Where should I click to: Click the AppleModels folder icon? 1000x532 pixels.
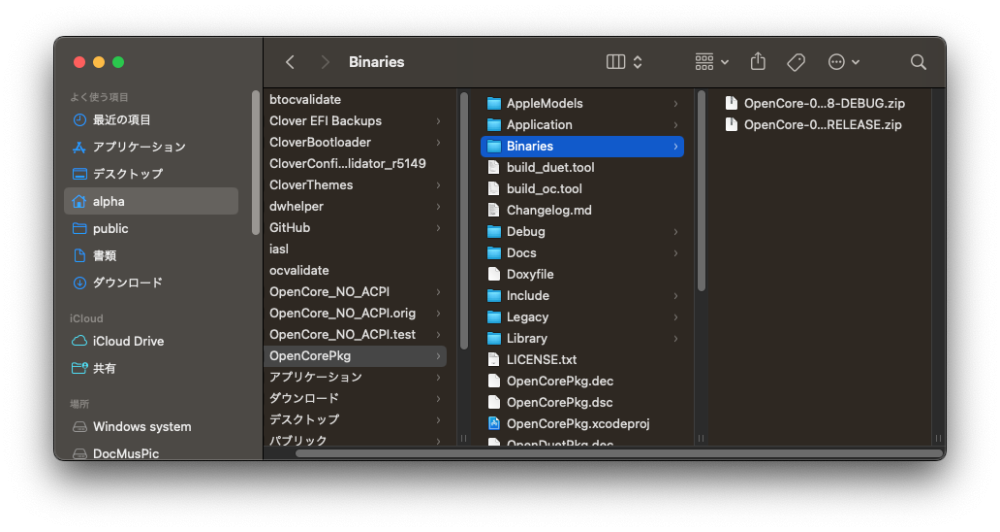(x=494, y=103)
